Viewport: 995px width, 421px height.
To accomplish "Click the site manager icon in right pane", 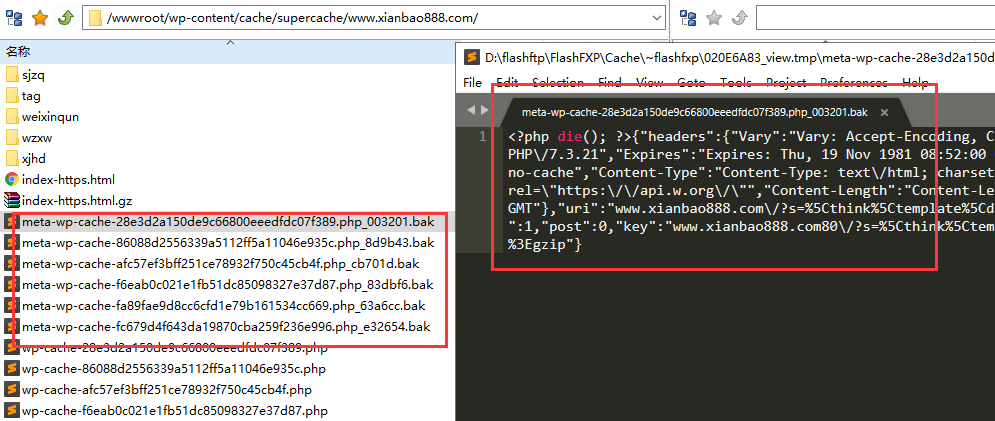I will pyautogui.click(x=689, y=18).
